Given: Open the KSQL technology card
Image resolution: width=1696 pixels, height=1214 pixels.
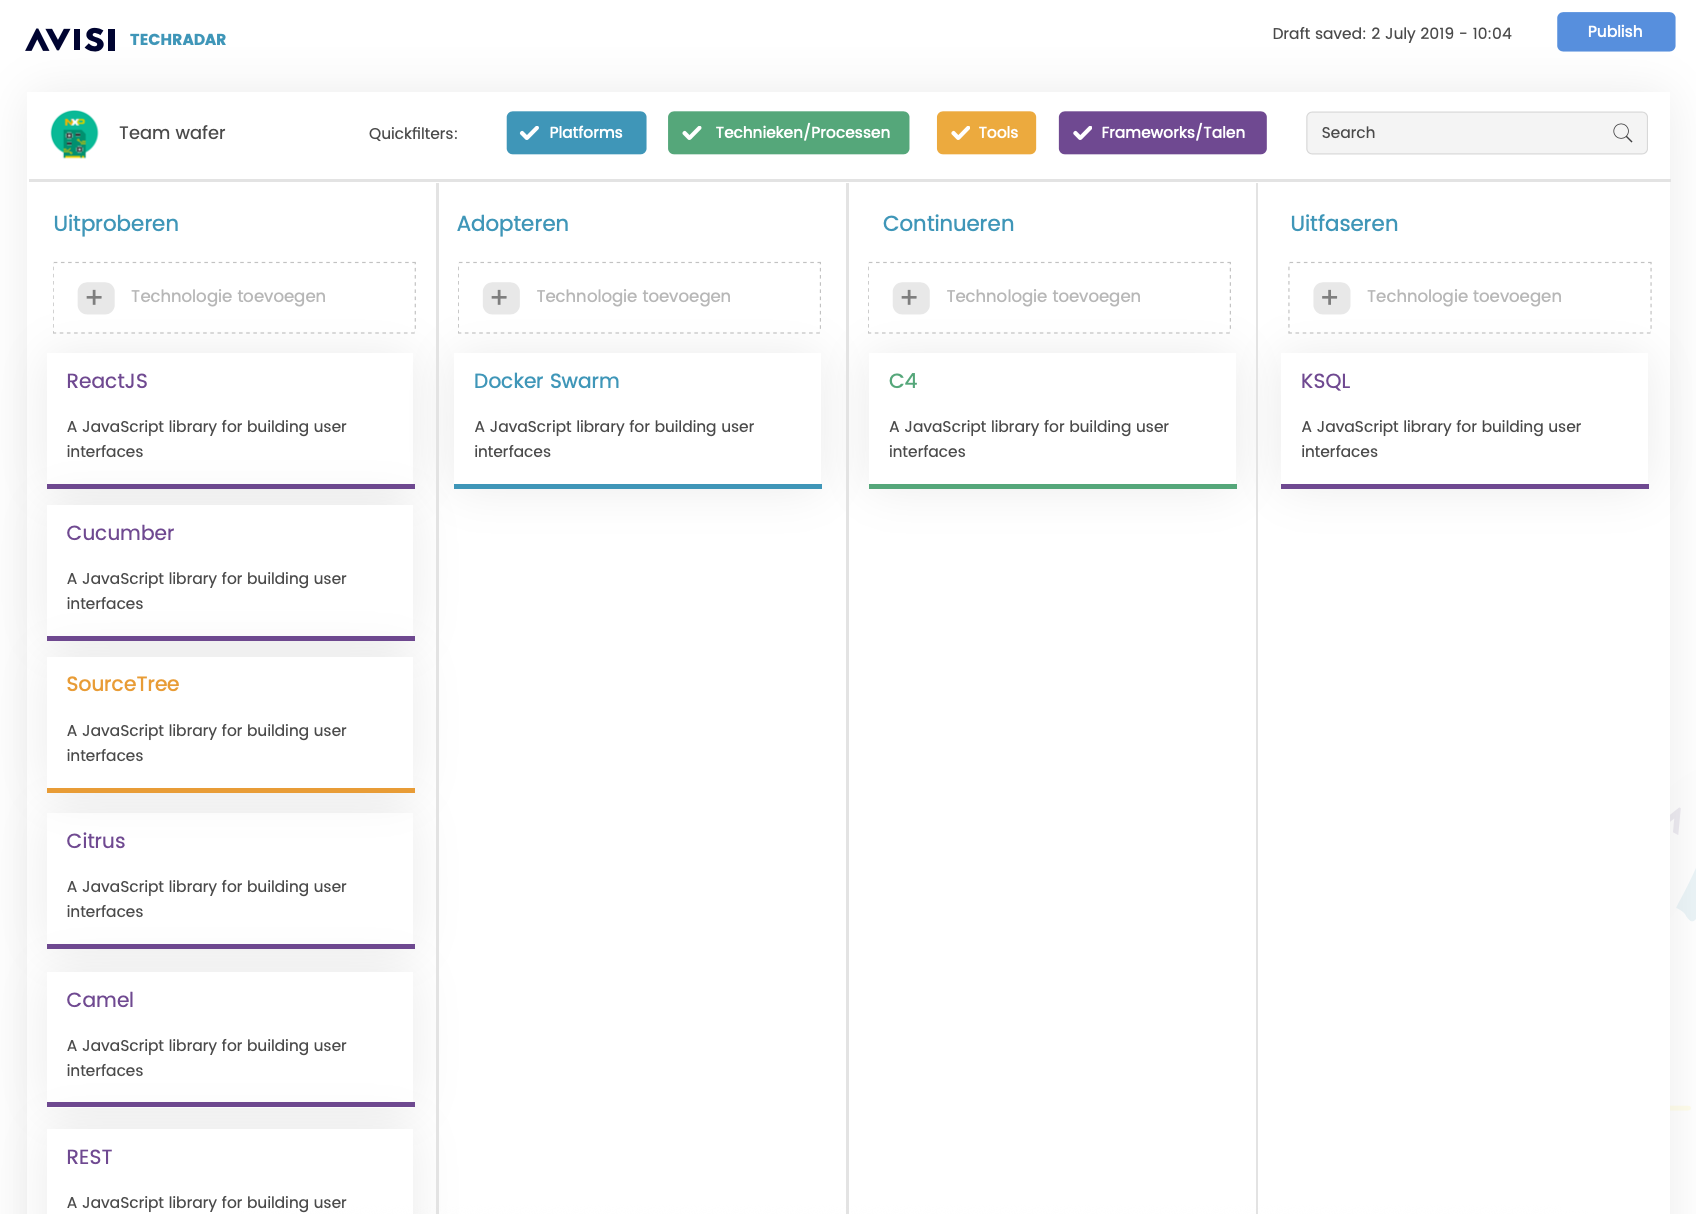Looking at the screenshot, I should click(1464, 418).
